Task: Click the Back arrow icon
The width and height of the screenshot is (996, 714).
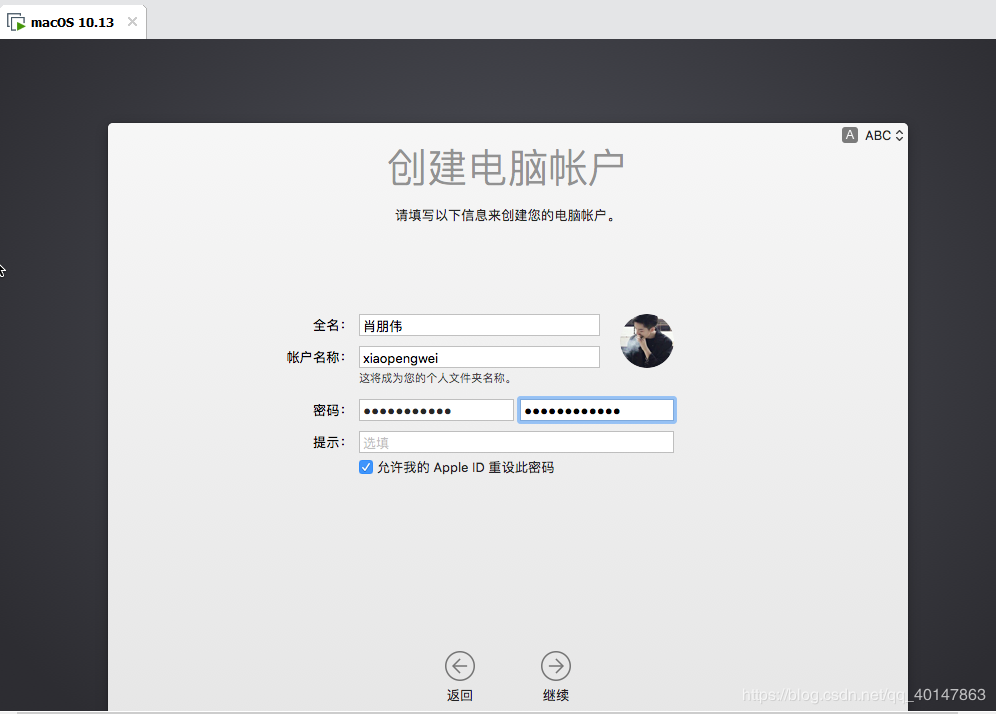Action: pyautogui.click(x=460, y=665)
